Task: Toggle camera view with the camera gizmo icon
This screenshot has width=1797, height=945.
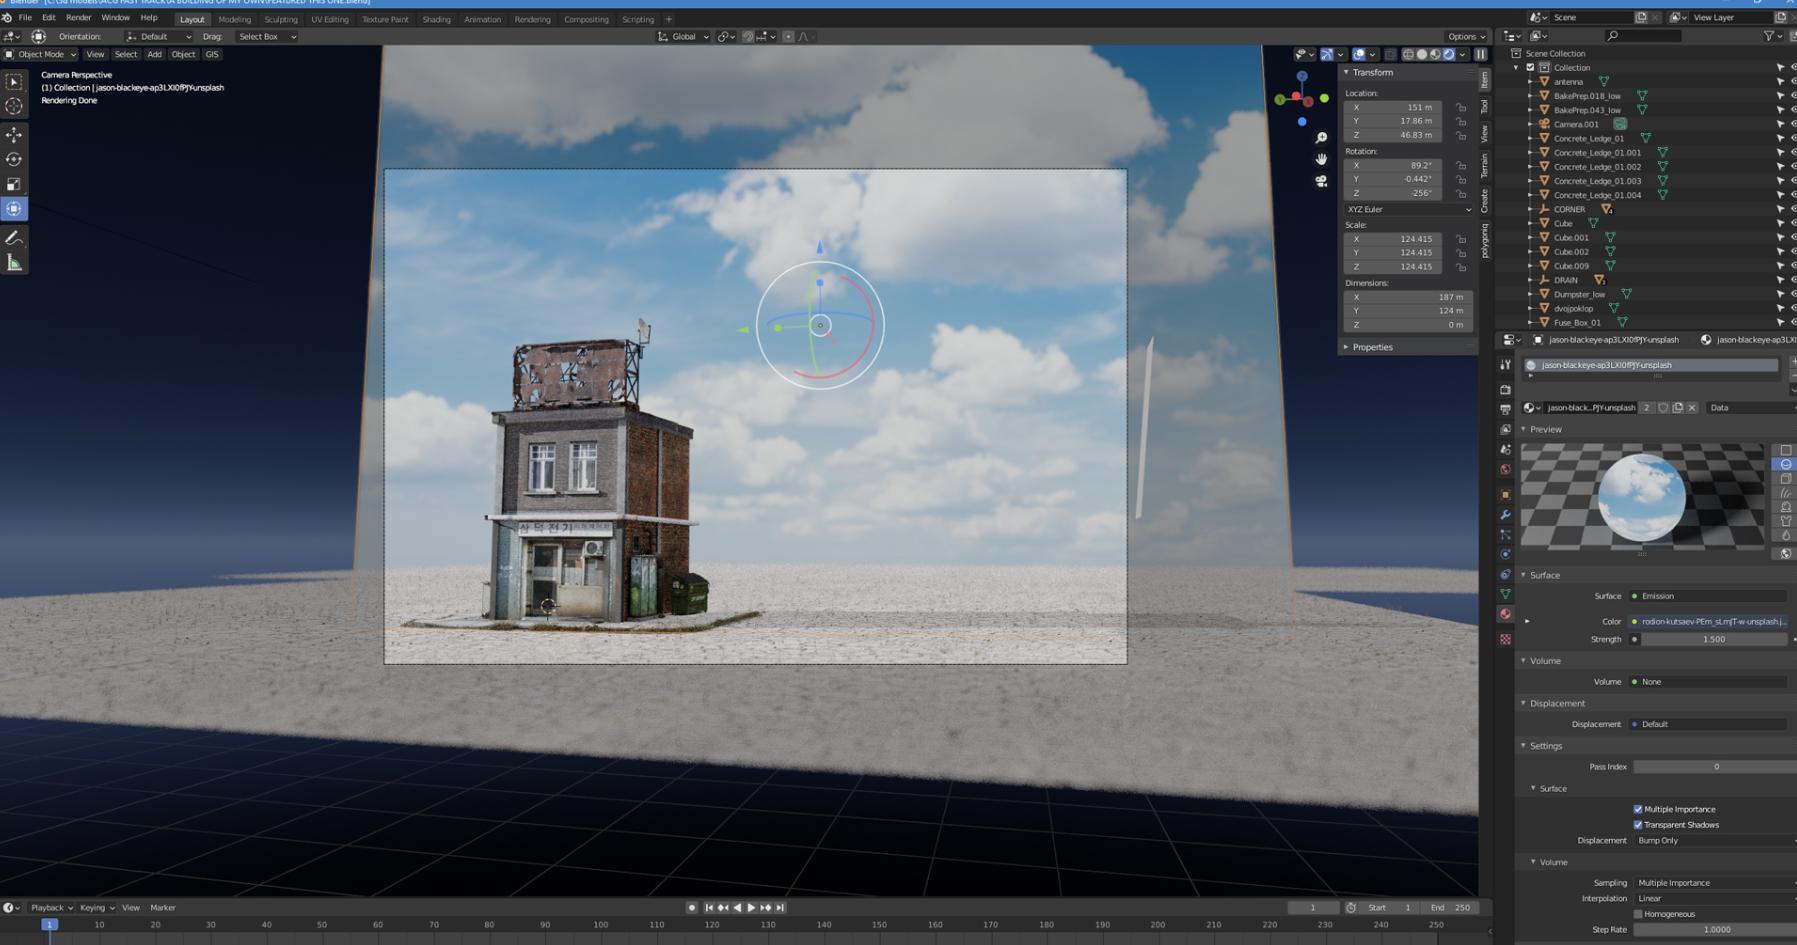Action: pyautogui.click(x=1321, y=181)
